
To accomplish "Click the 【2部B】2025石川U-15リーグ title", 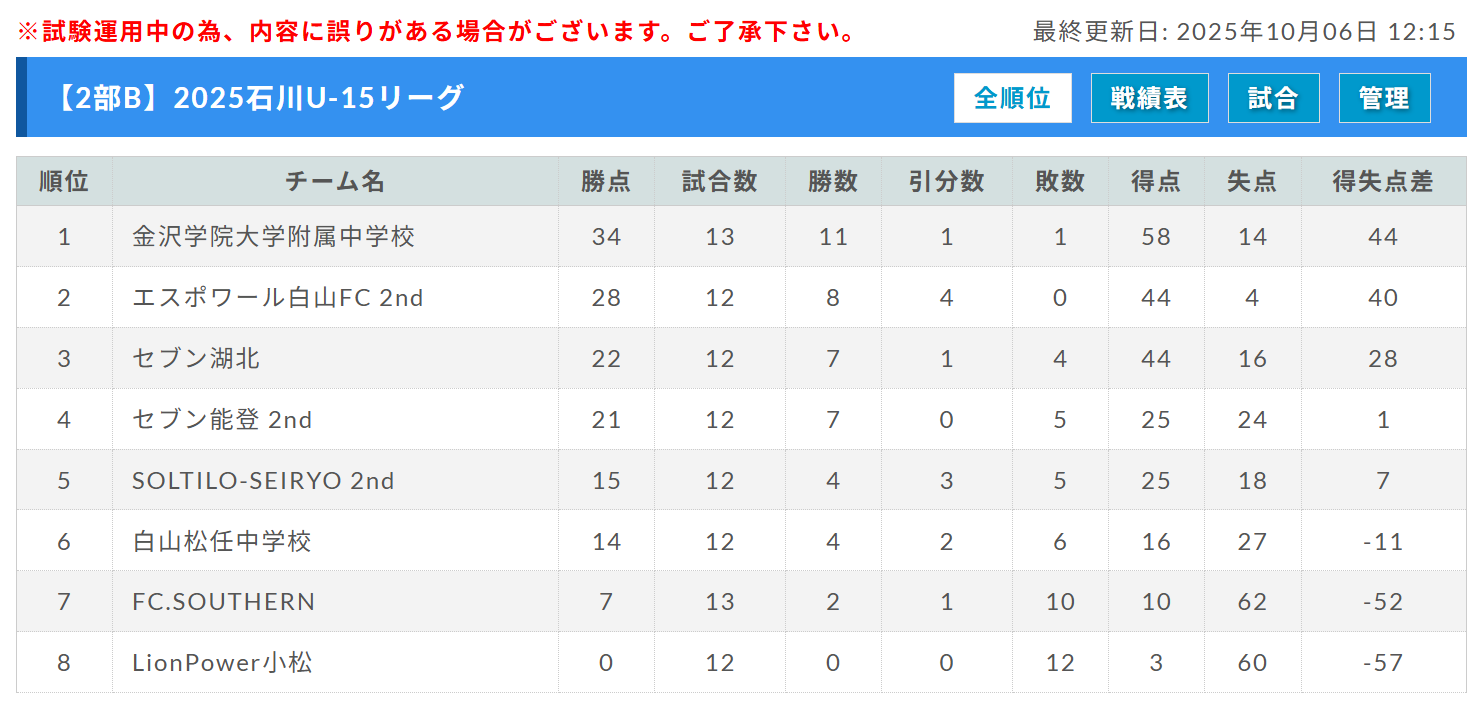I will pyautogui.click(x=259, y=98).
